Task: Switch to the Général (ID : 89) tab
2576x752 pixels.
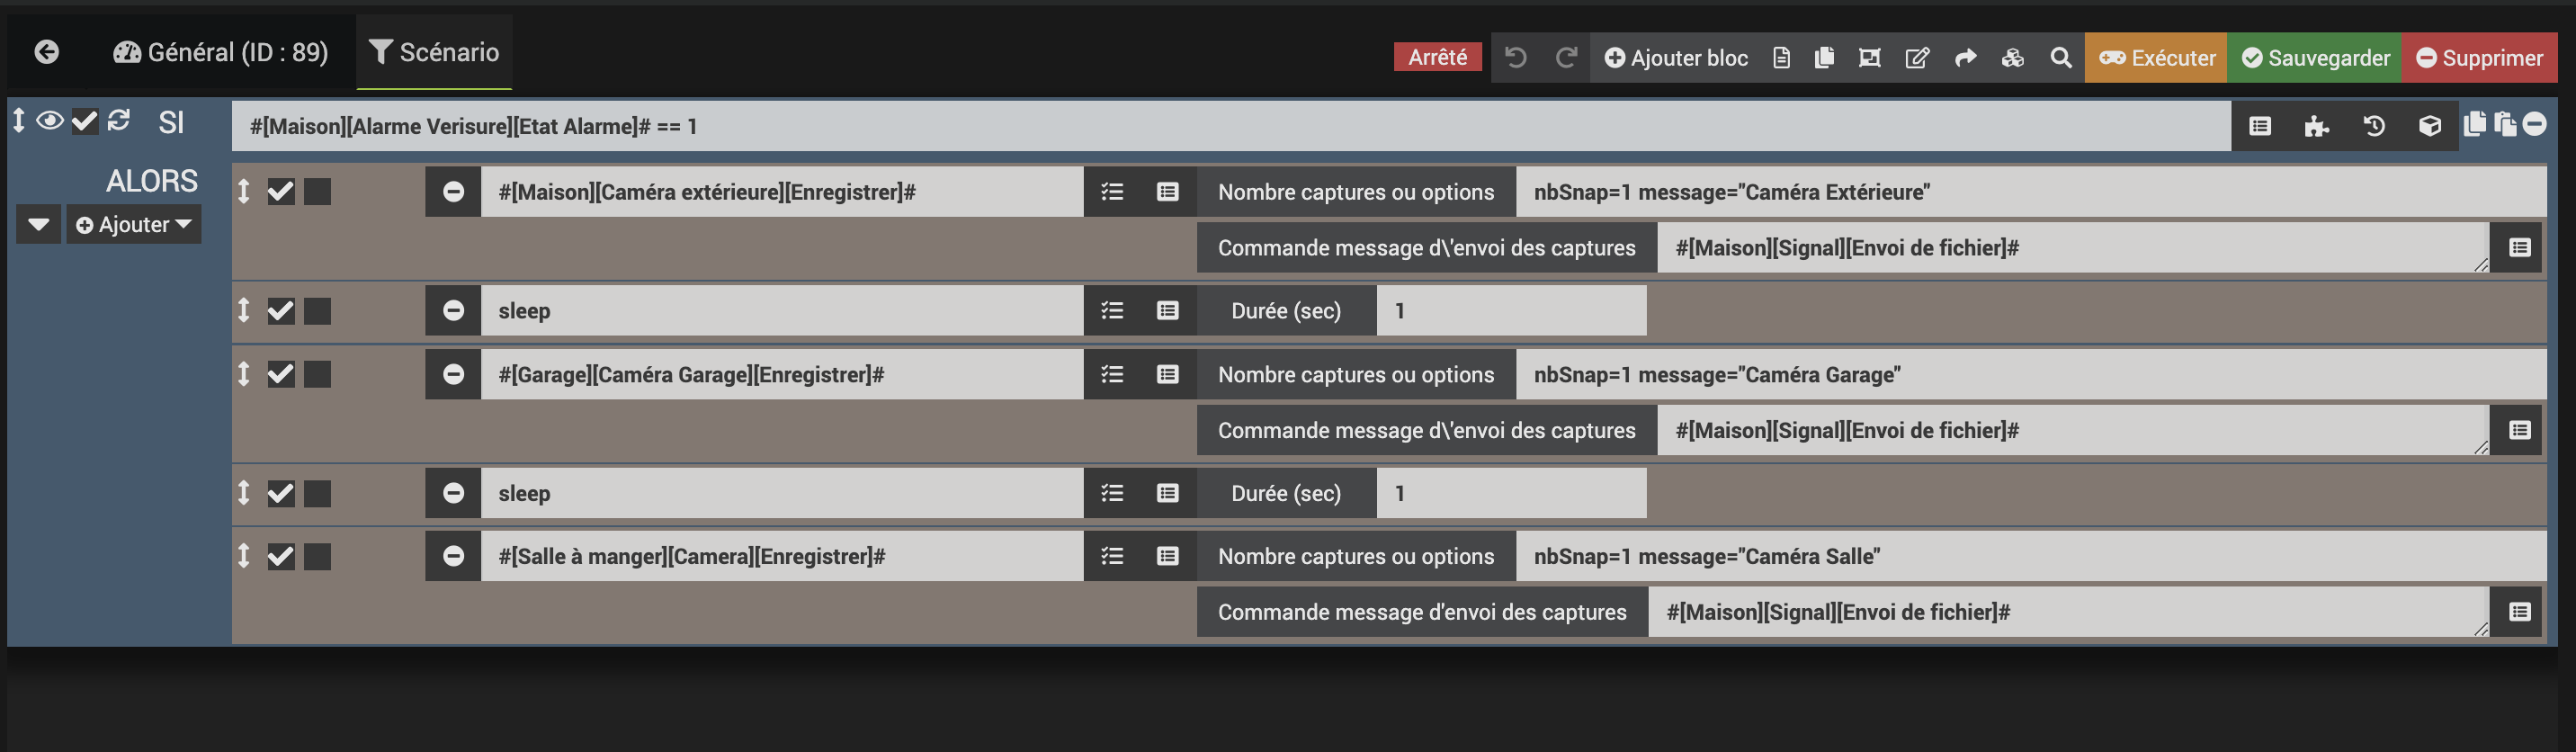Action: click(221, 52)
